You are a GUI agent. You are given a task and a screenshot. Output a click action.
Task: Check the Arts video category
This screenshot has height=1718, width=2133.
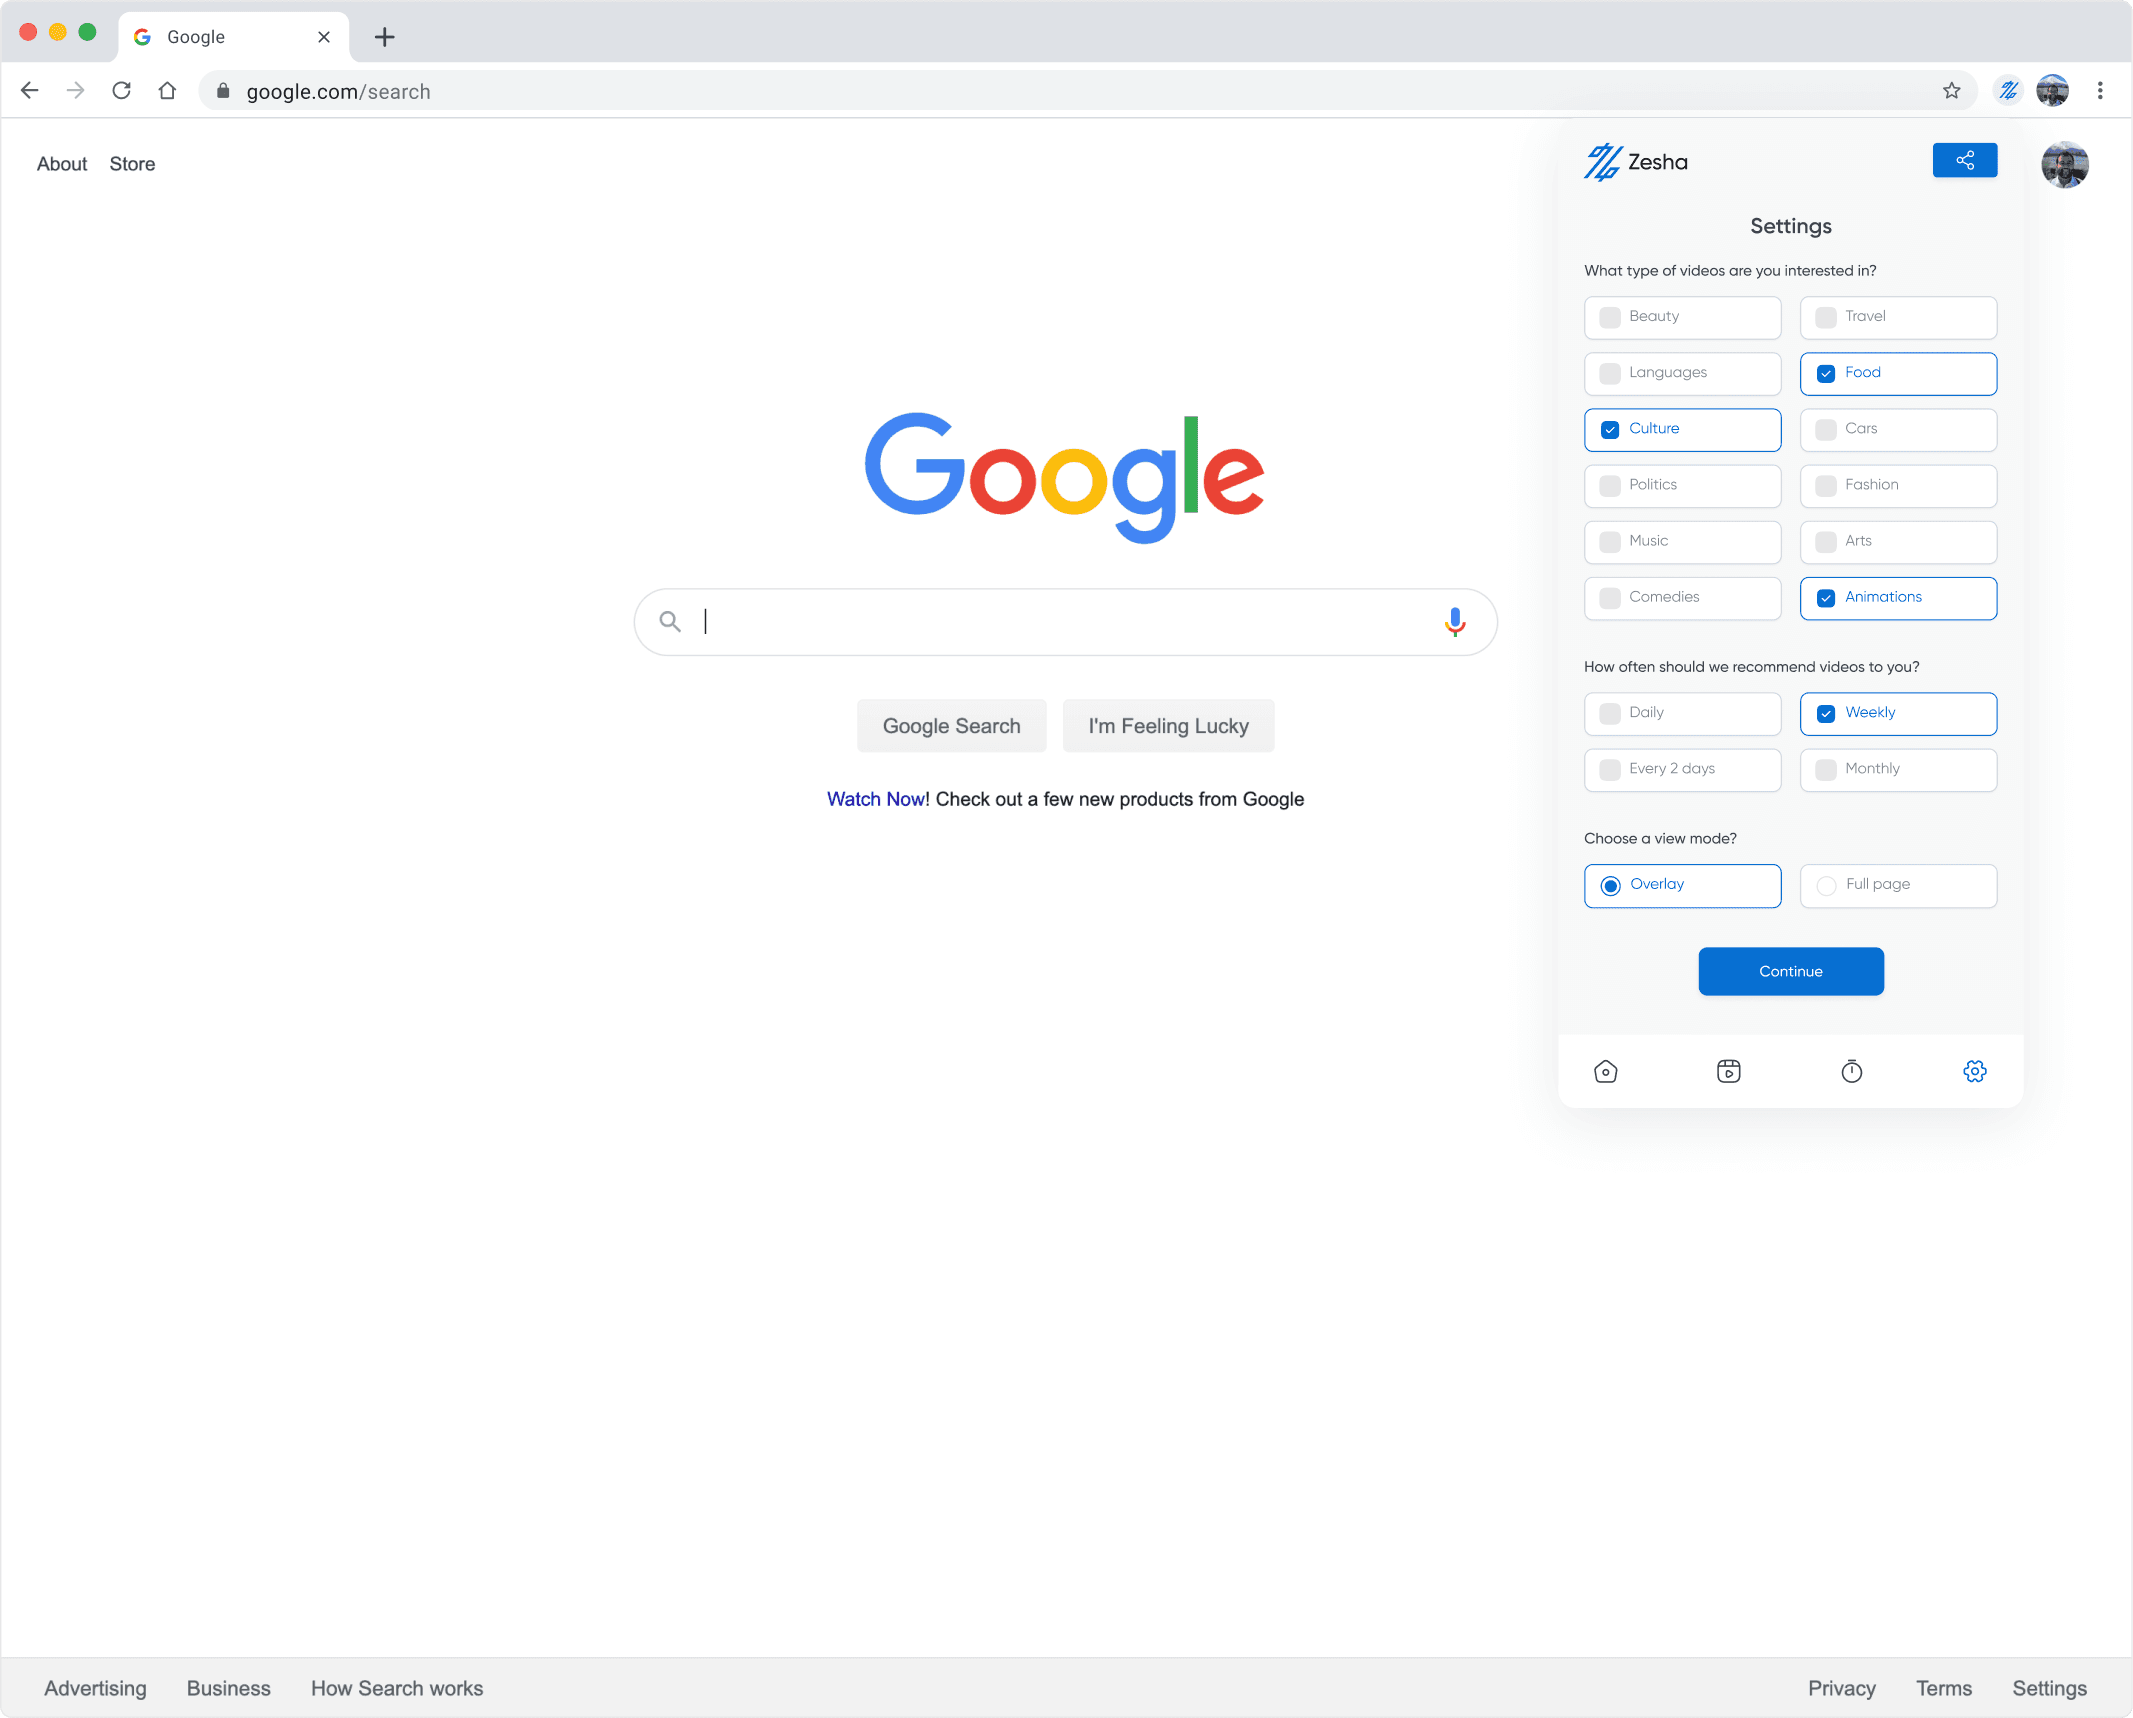[x=1898, y=541]
